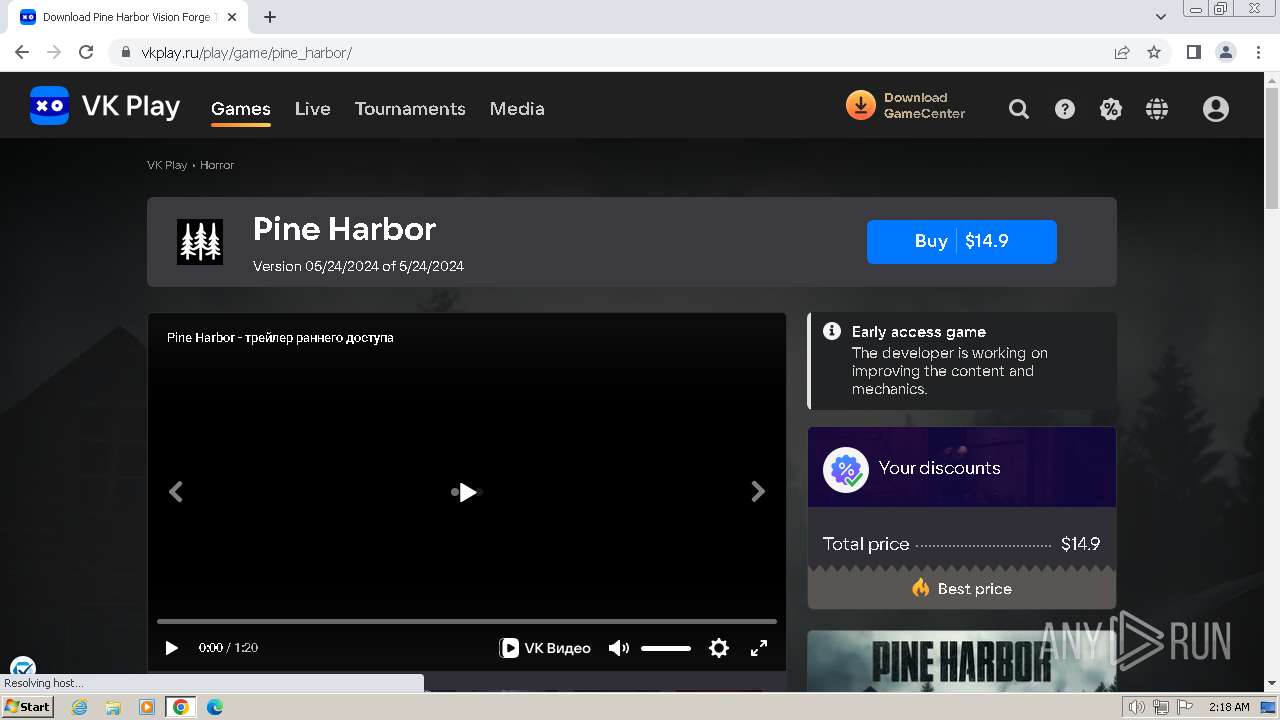Expand tab search chevron in title bar
This screenshot has height=720, width=1280.
(1161, 17)
